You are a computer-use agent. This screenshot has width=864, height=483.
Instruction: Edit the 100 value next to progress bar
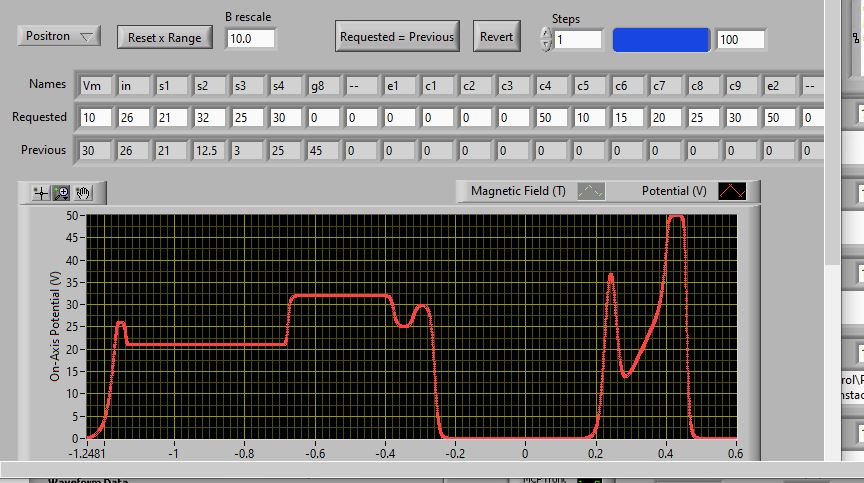tap(741, 40)
